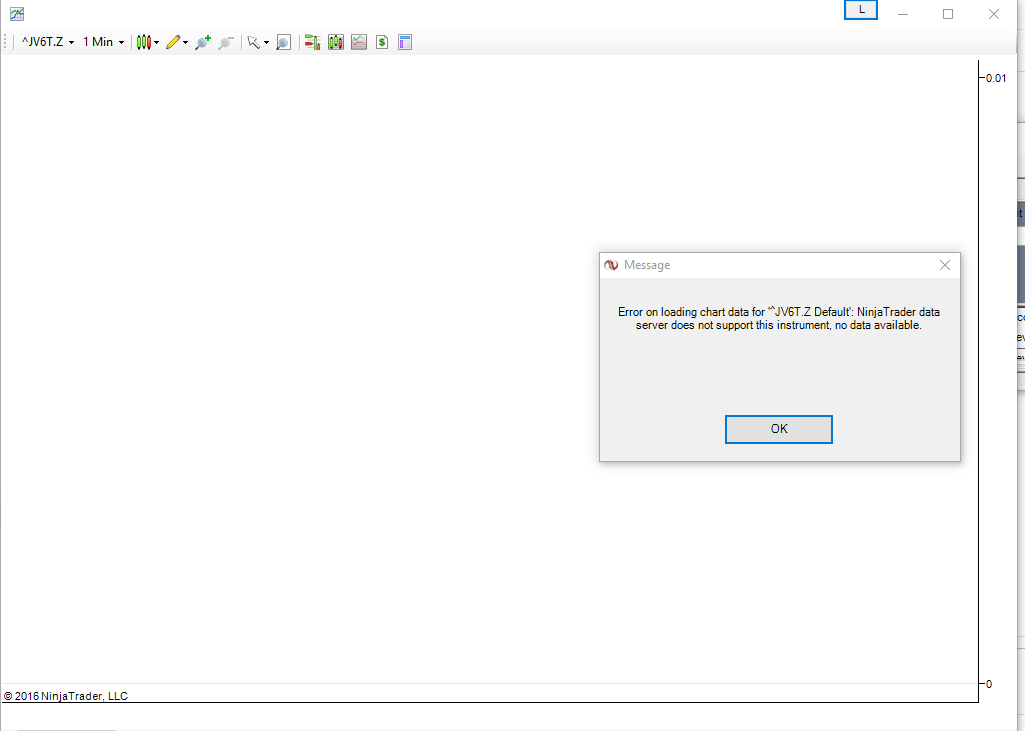Open the 1 Min interval dropdown

click(103, 42)
